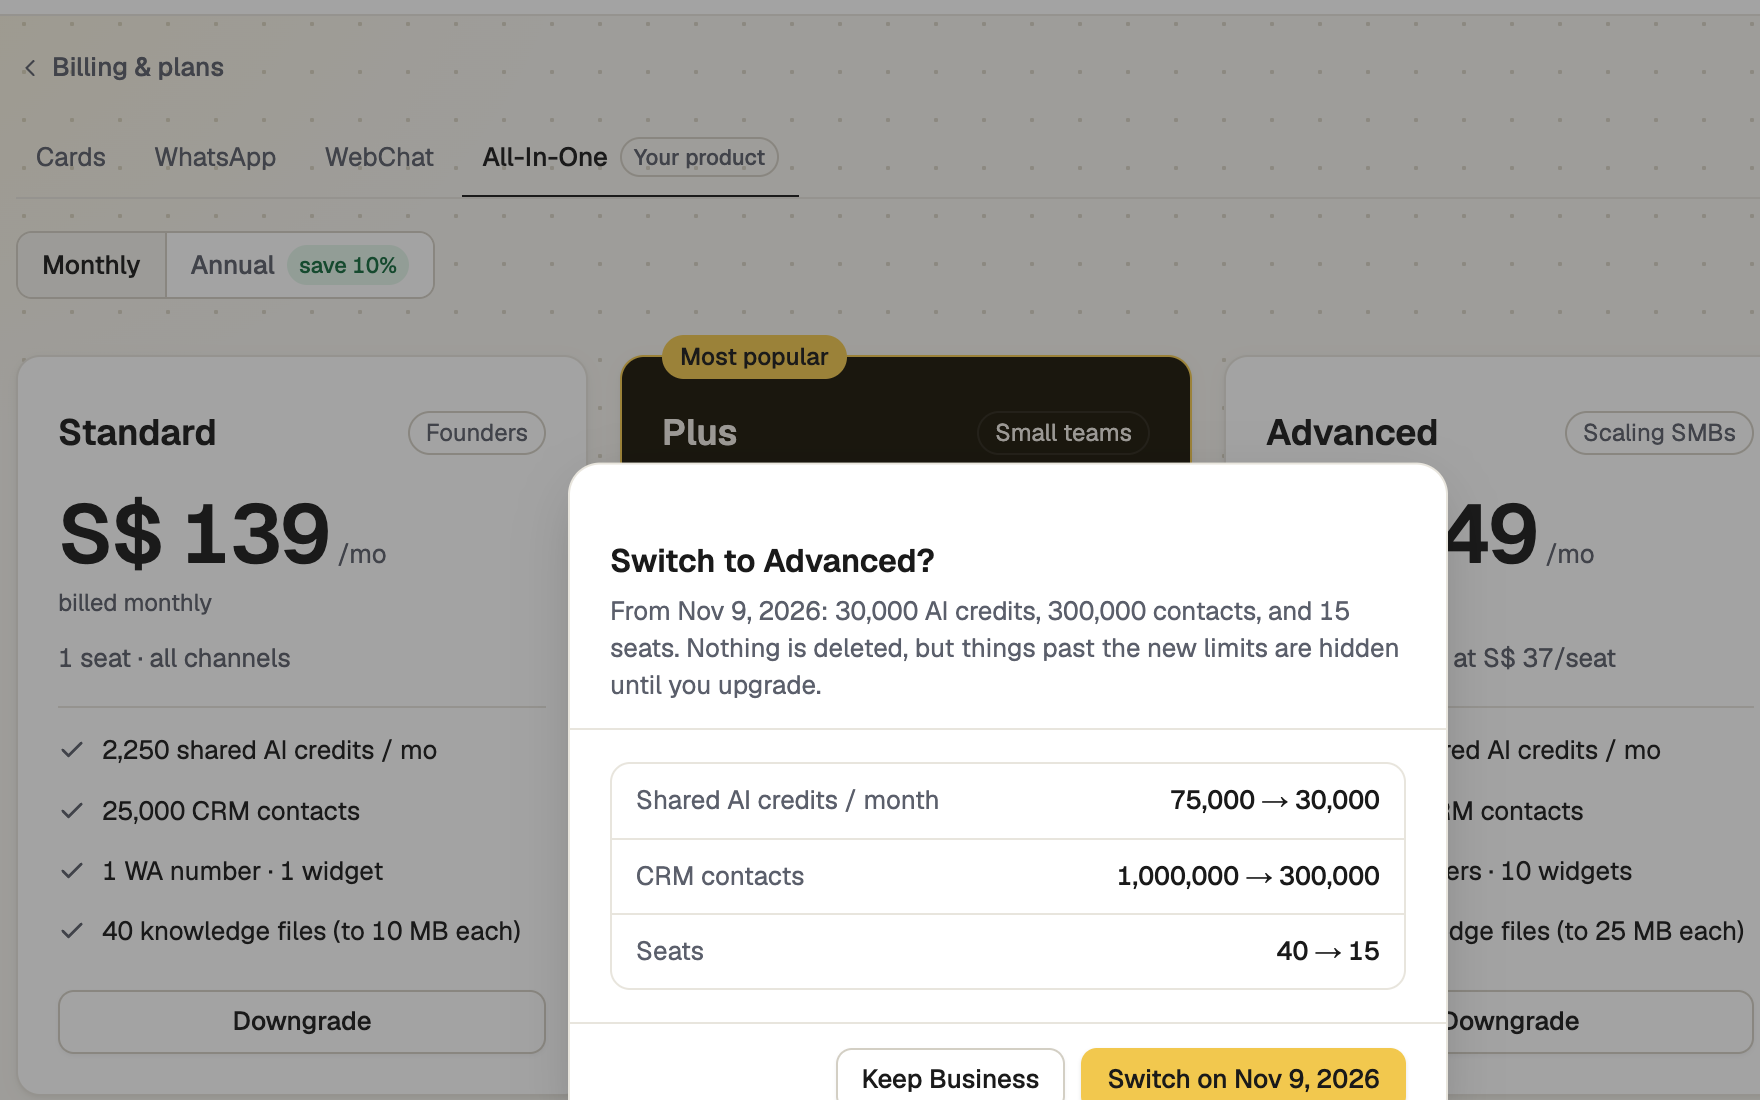Click the Founders tag on Standard

[x=477, y=433]
